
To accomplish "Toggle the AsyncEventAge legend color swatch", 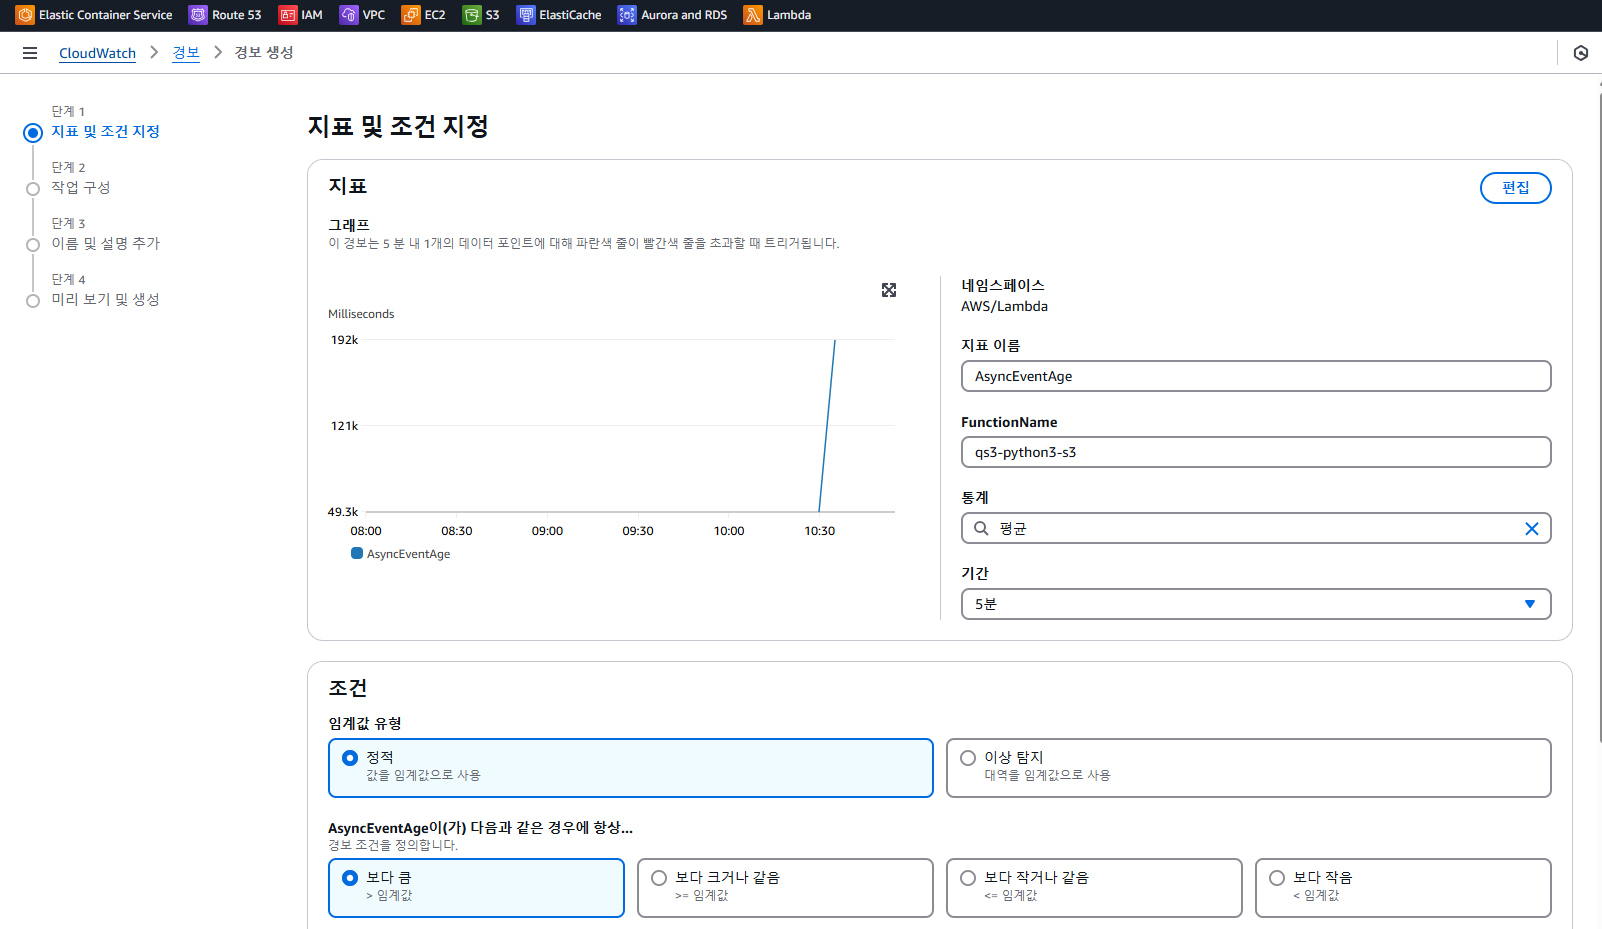I will tap(357, 554).
